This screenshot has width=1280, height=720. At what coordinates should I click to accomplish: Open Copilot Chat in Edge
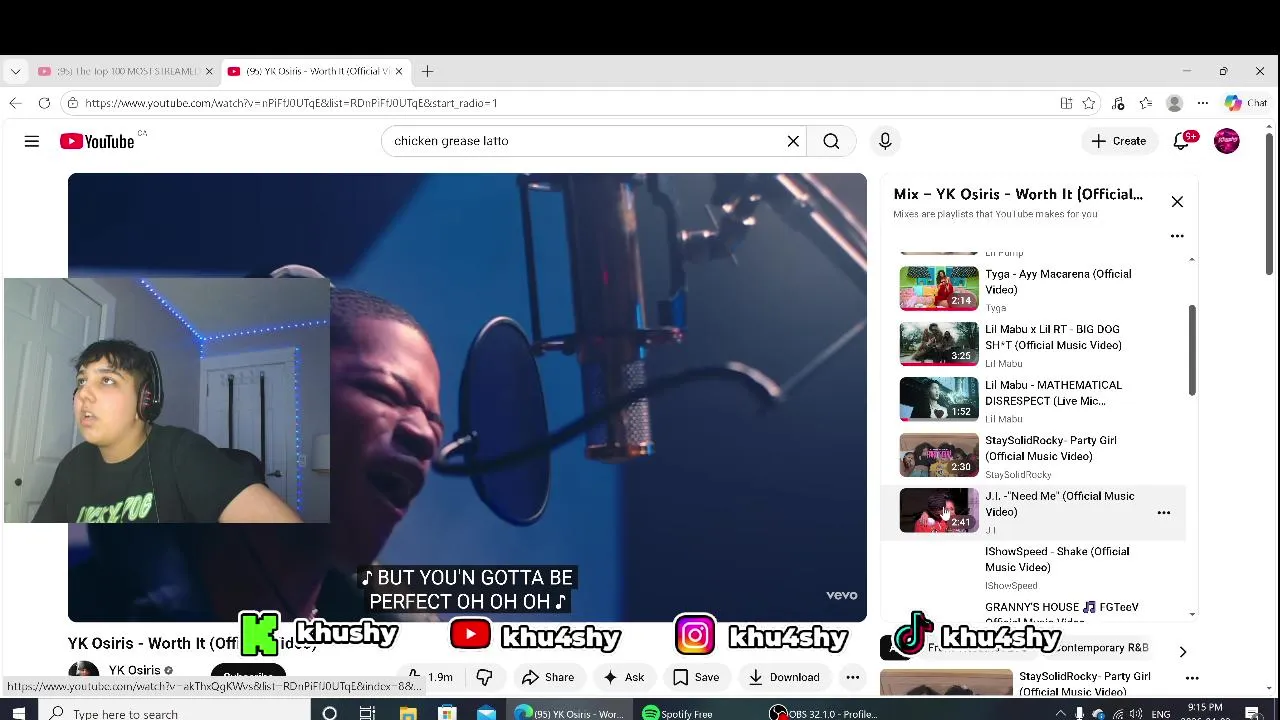point(1246,103)
